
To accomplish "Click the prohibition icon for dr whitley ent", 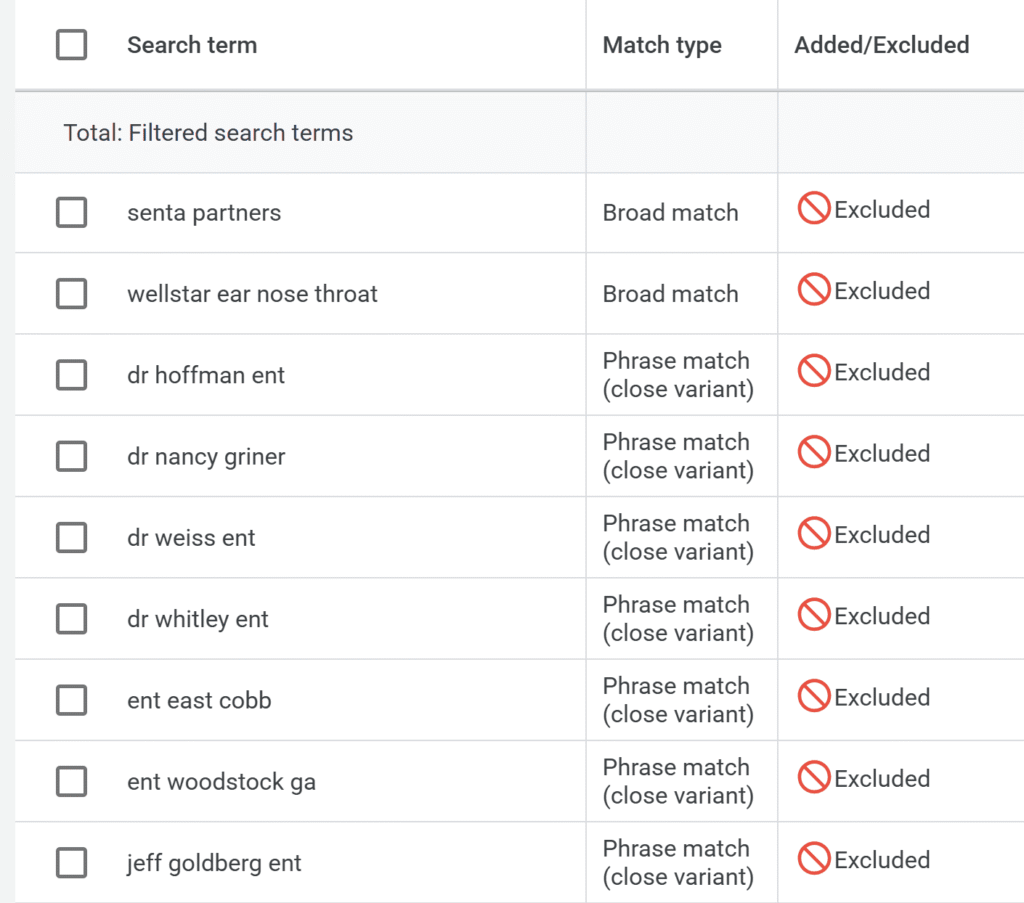I will 812,615.
